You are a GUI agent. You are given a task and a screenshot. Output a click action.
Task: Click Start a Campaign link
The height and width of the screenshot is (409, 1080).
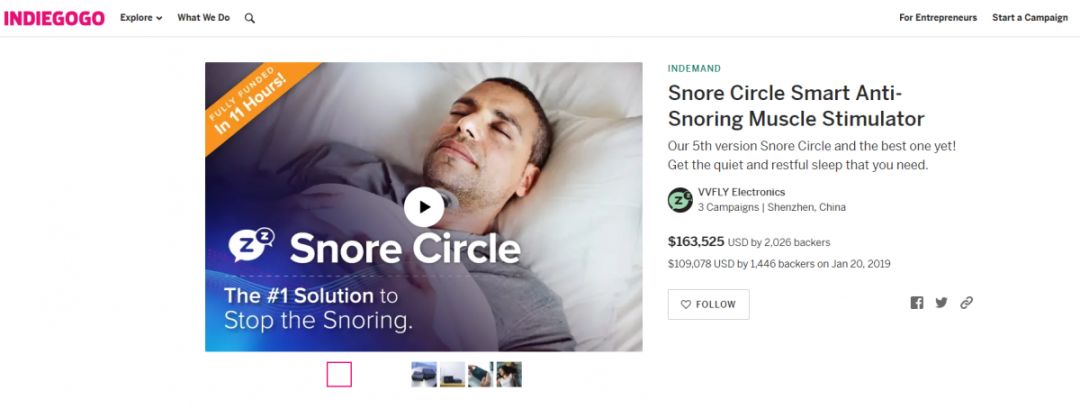pos(1029,18)
